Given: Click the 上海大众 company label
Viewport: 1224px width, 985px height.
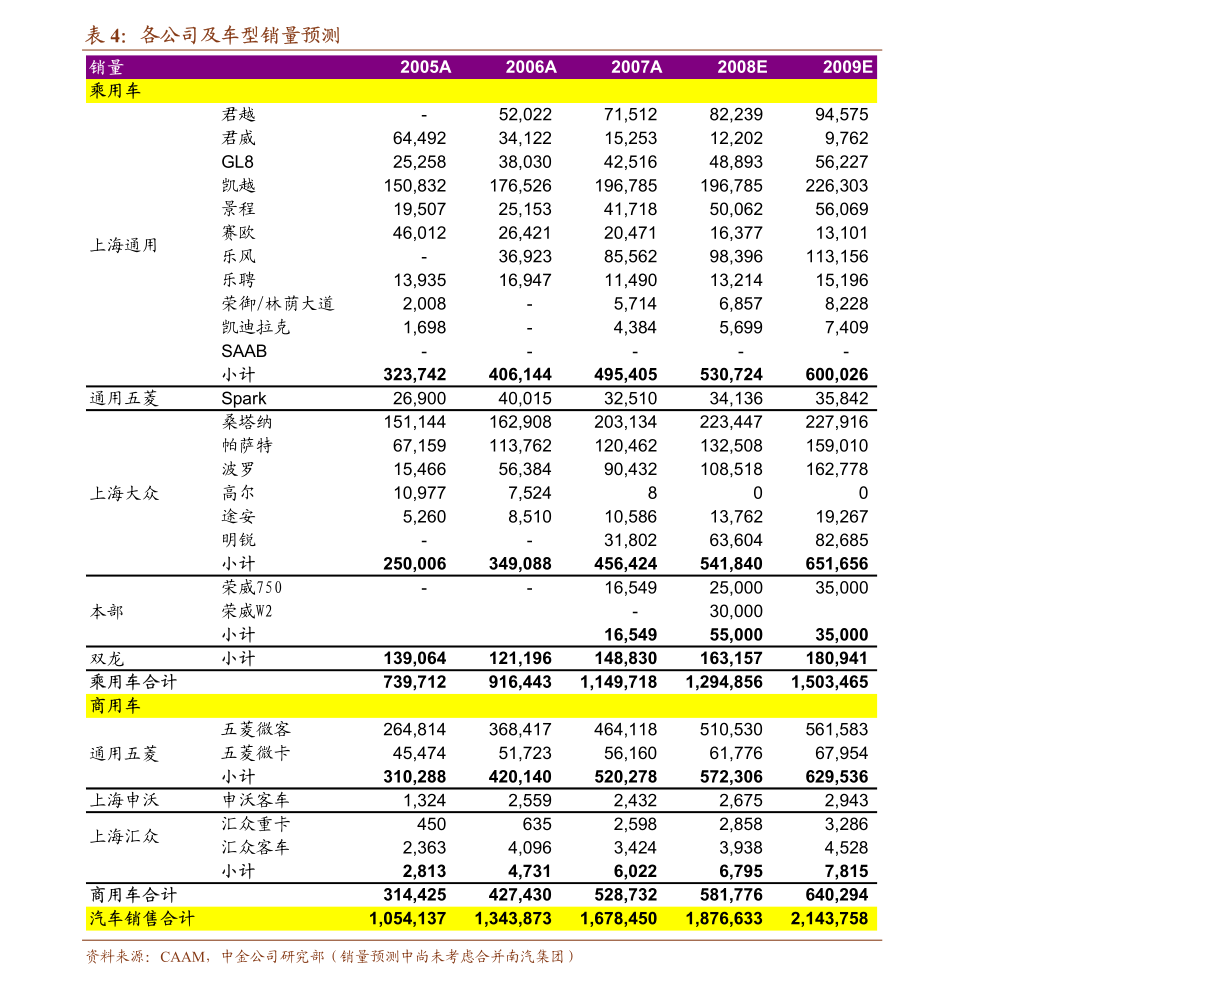Looking at the screenshot, I should (124, 493).
